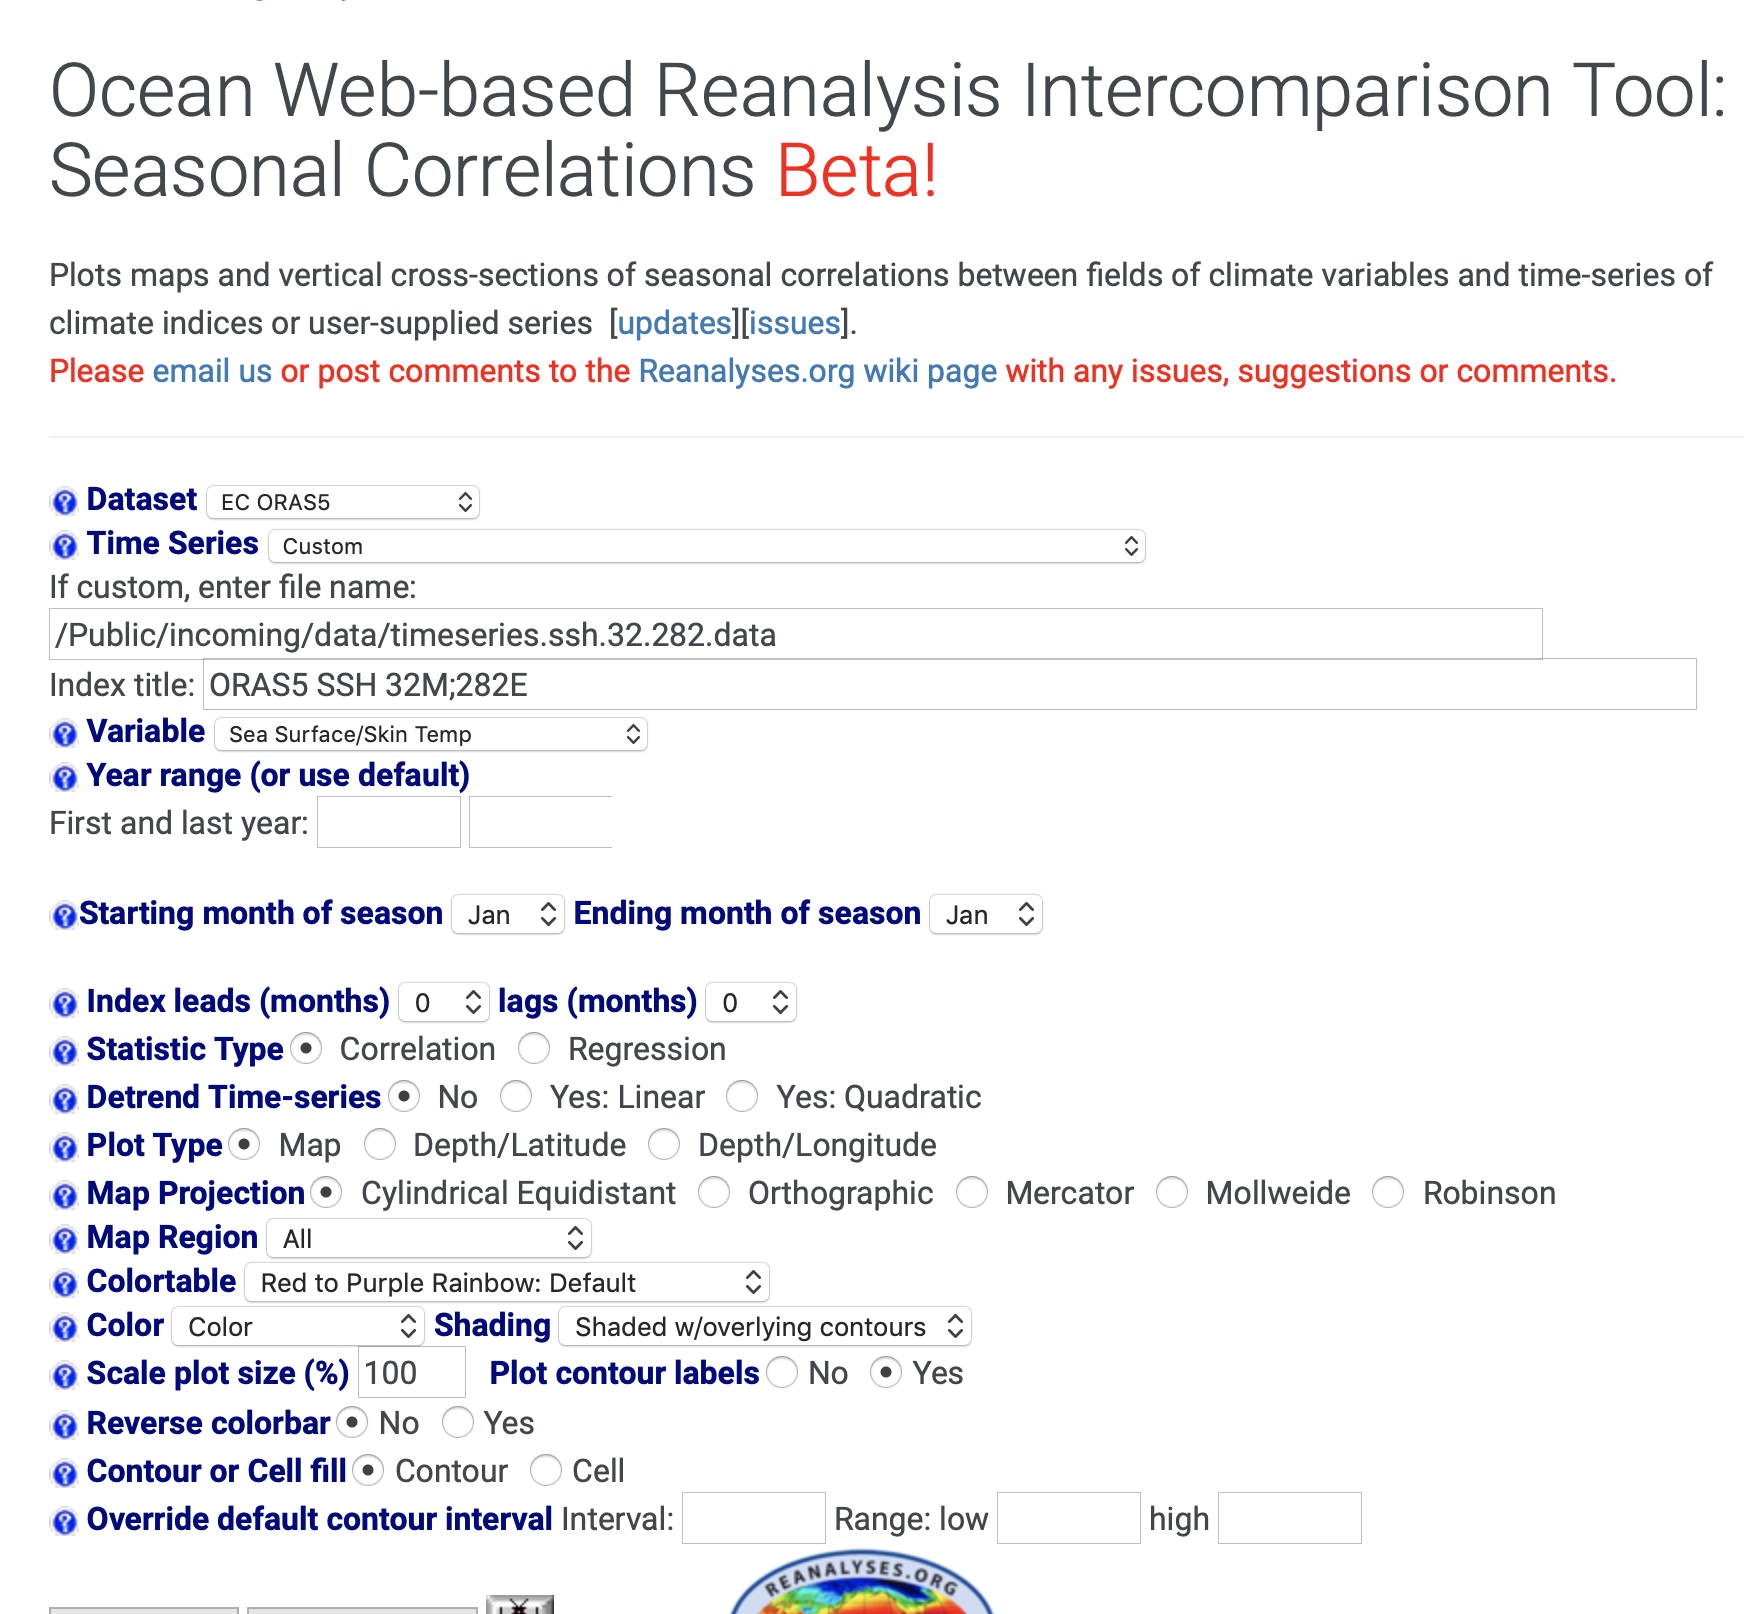This screenshot has height=1614, width=1758.
Task: Open the Variable dropdown
Action: pos(431,734)
